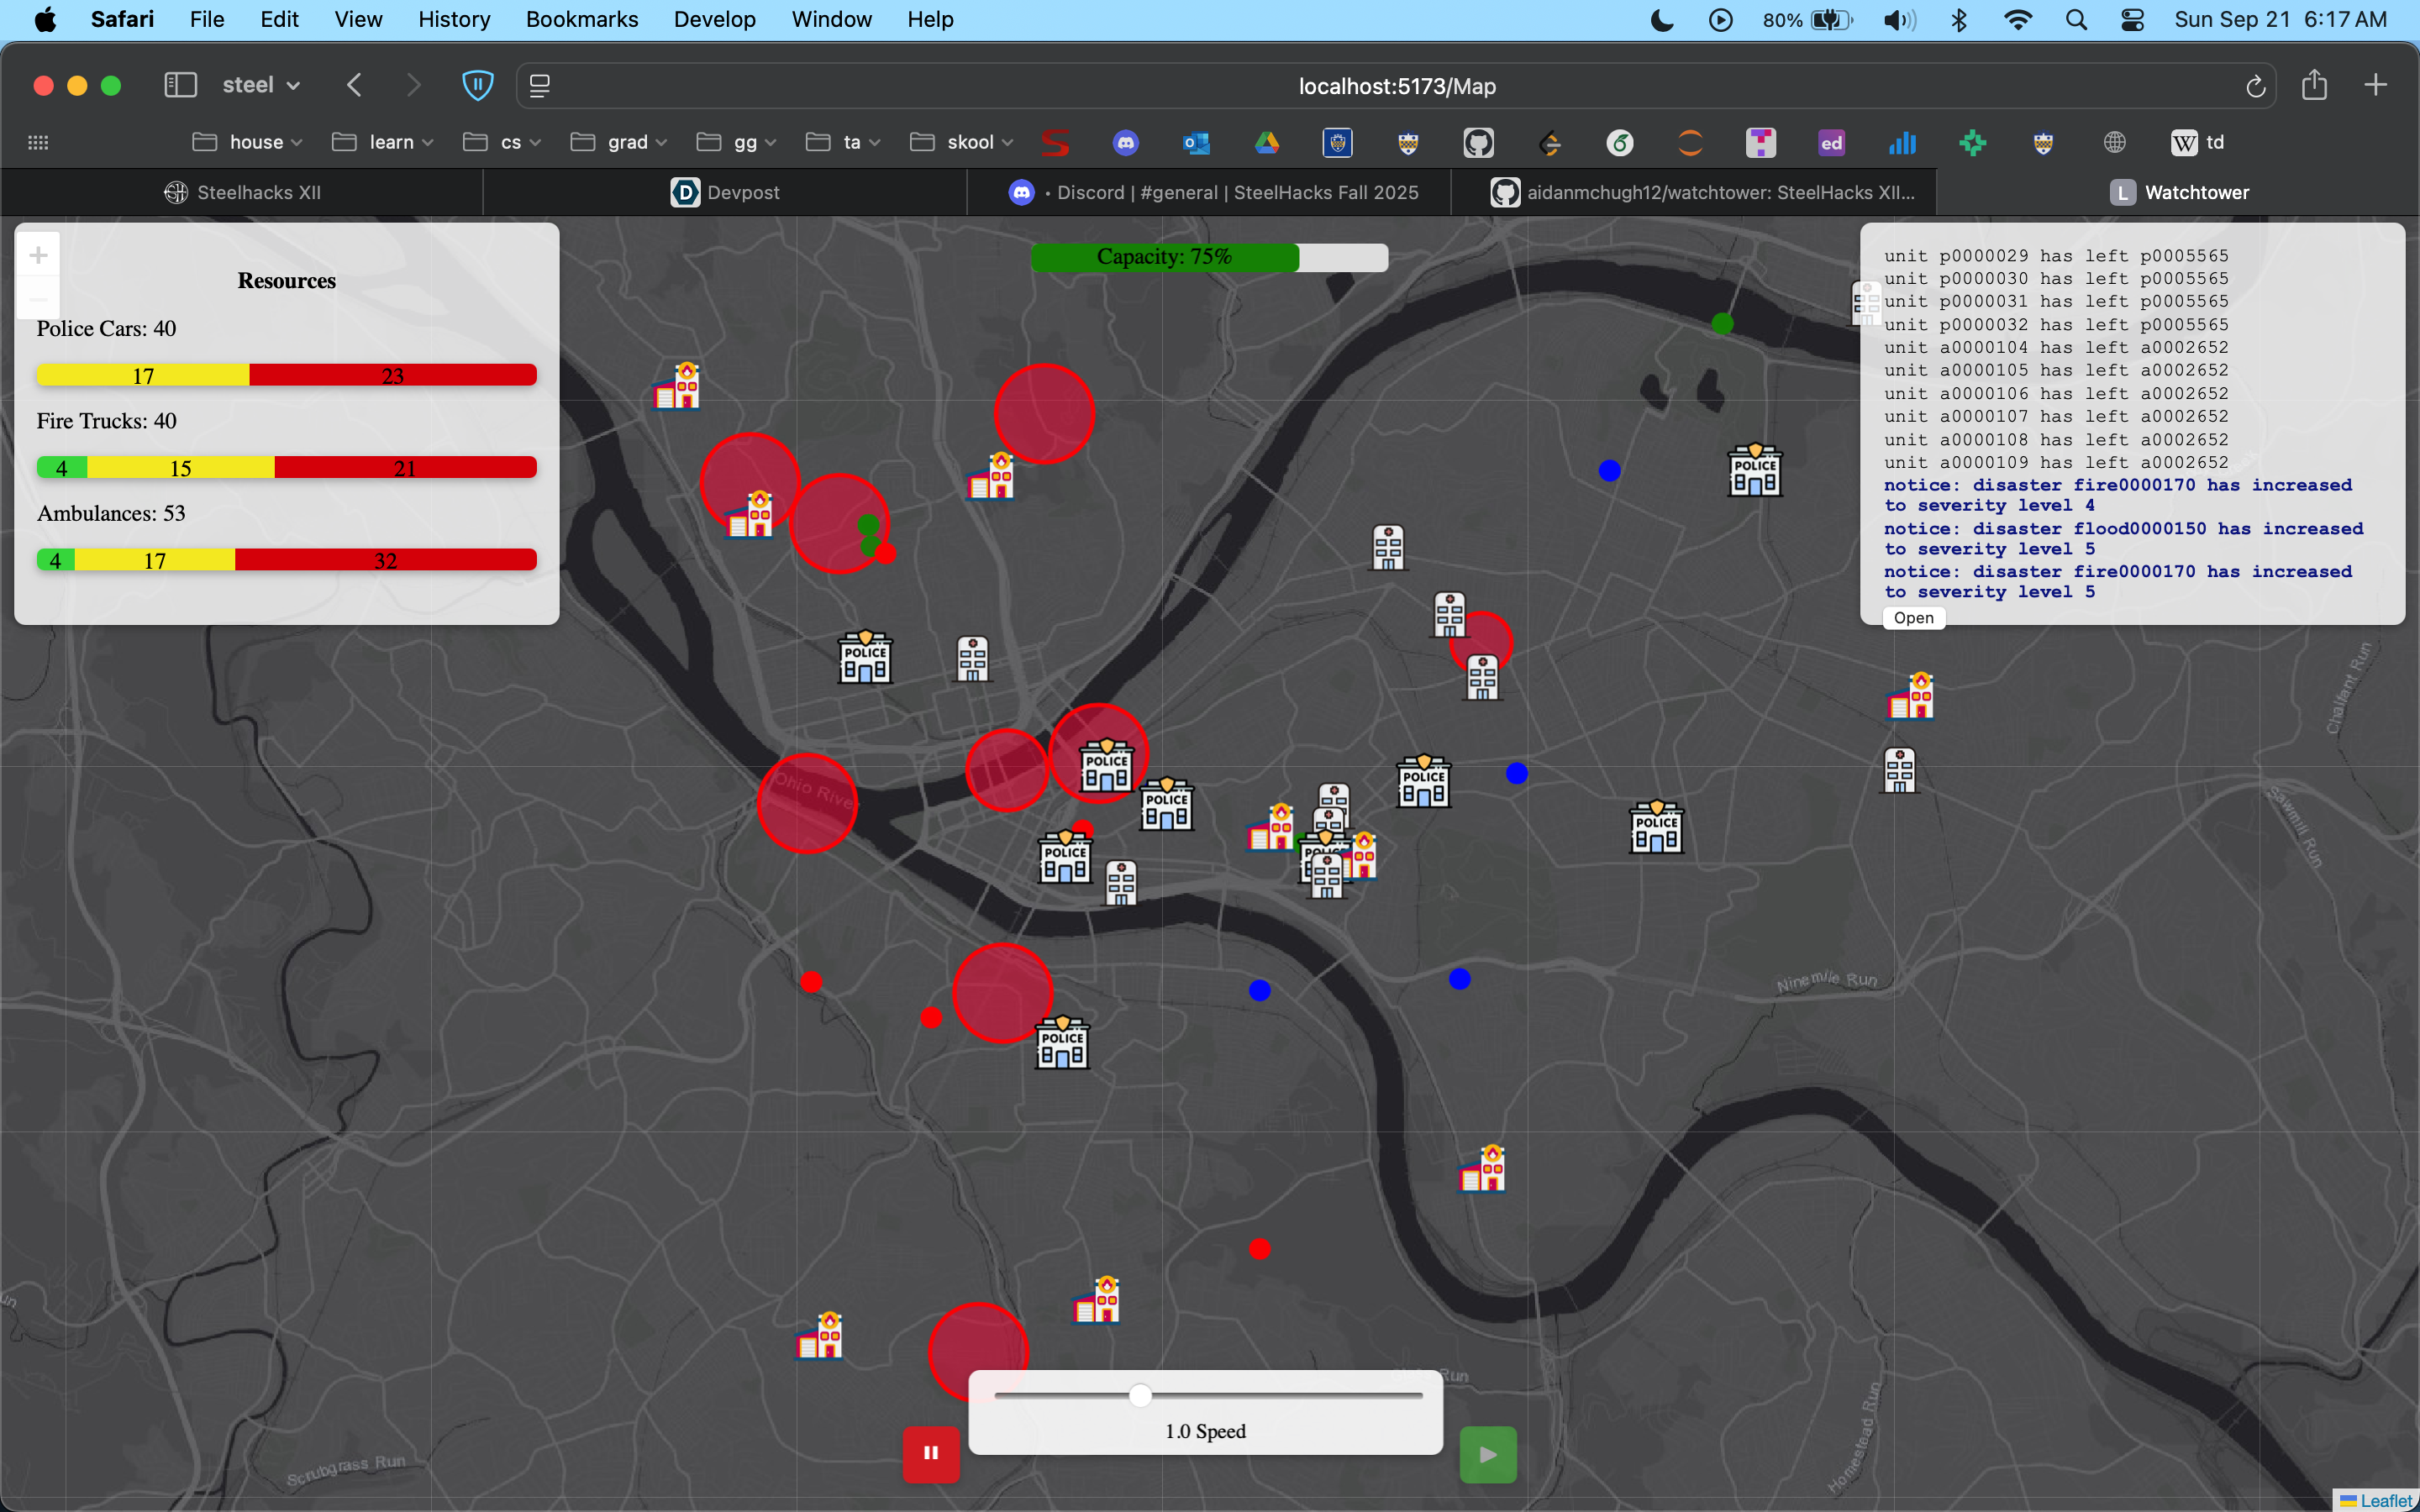Click the Safari reload page icon
The width and height of the screenshot is (2420, 1512).
click(x=2255, y=86)
